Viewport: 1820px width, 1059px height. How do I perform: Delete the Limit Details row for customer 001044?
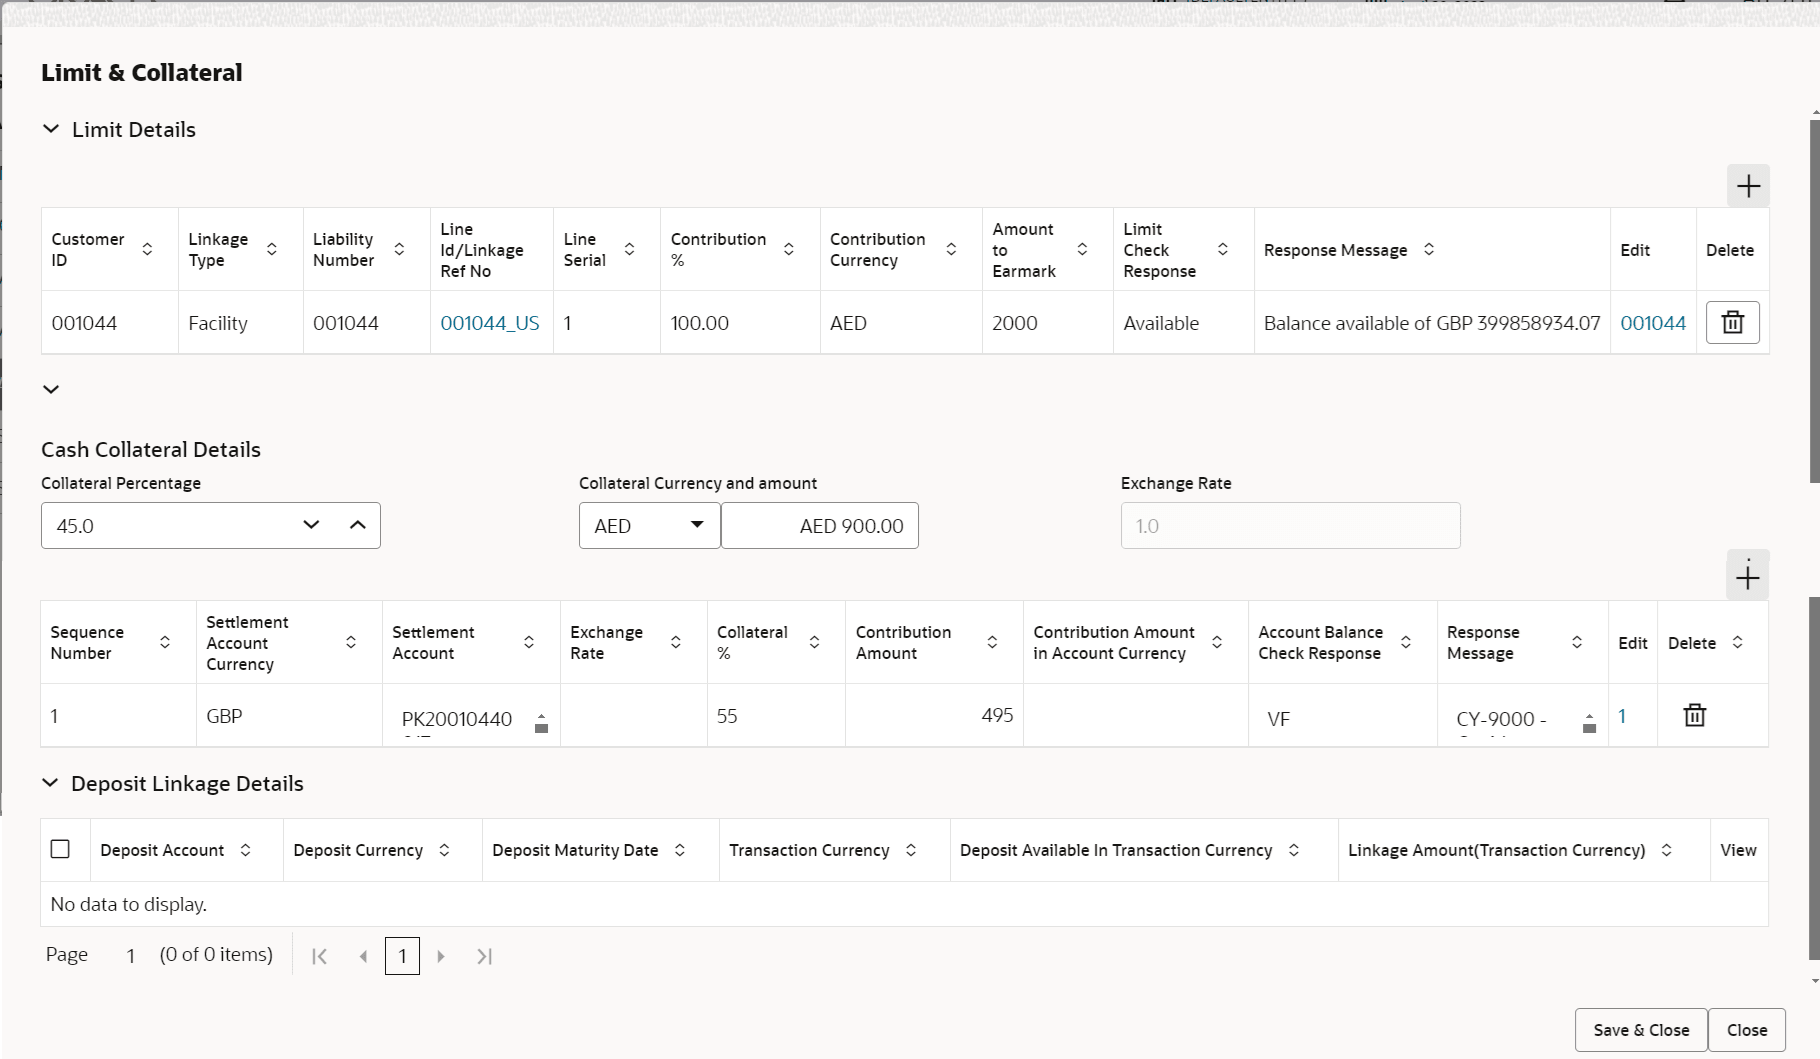coord(1732,322)
